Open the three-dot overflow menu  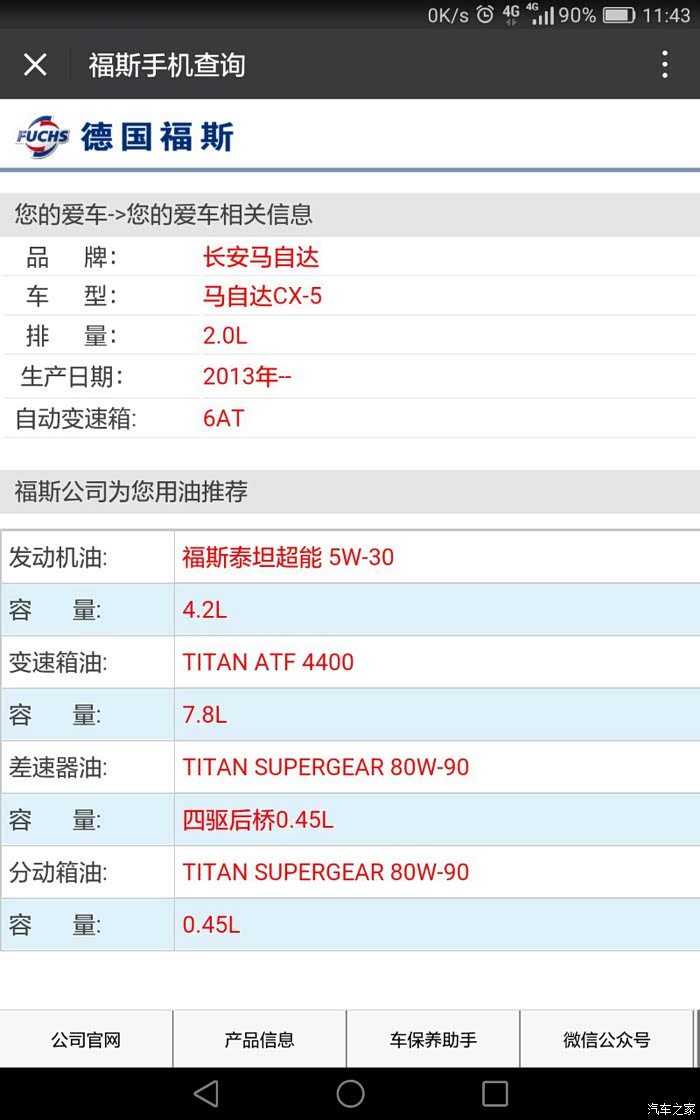click(x=665, y=65)
